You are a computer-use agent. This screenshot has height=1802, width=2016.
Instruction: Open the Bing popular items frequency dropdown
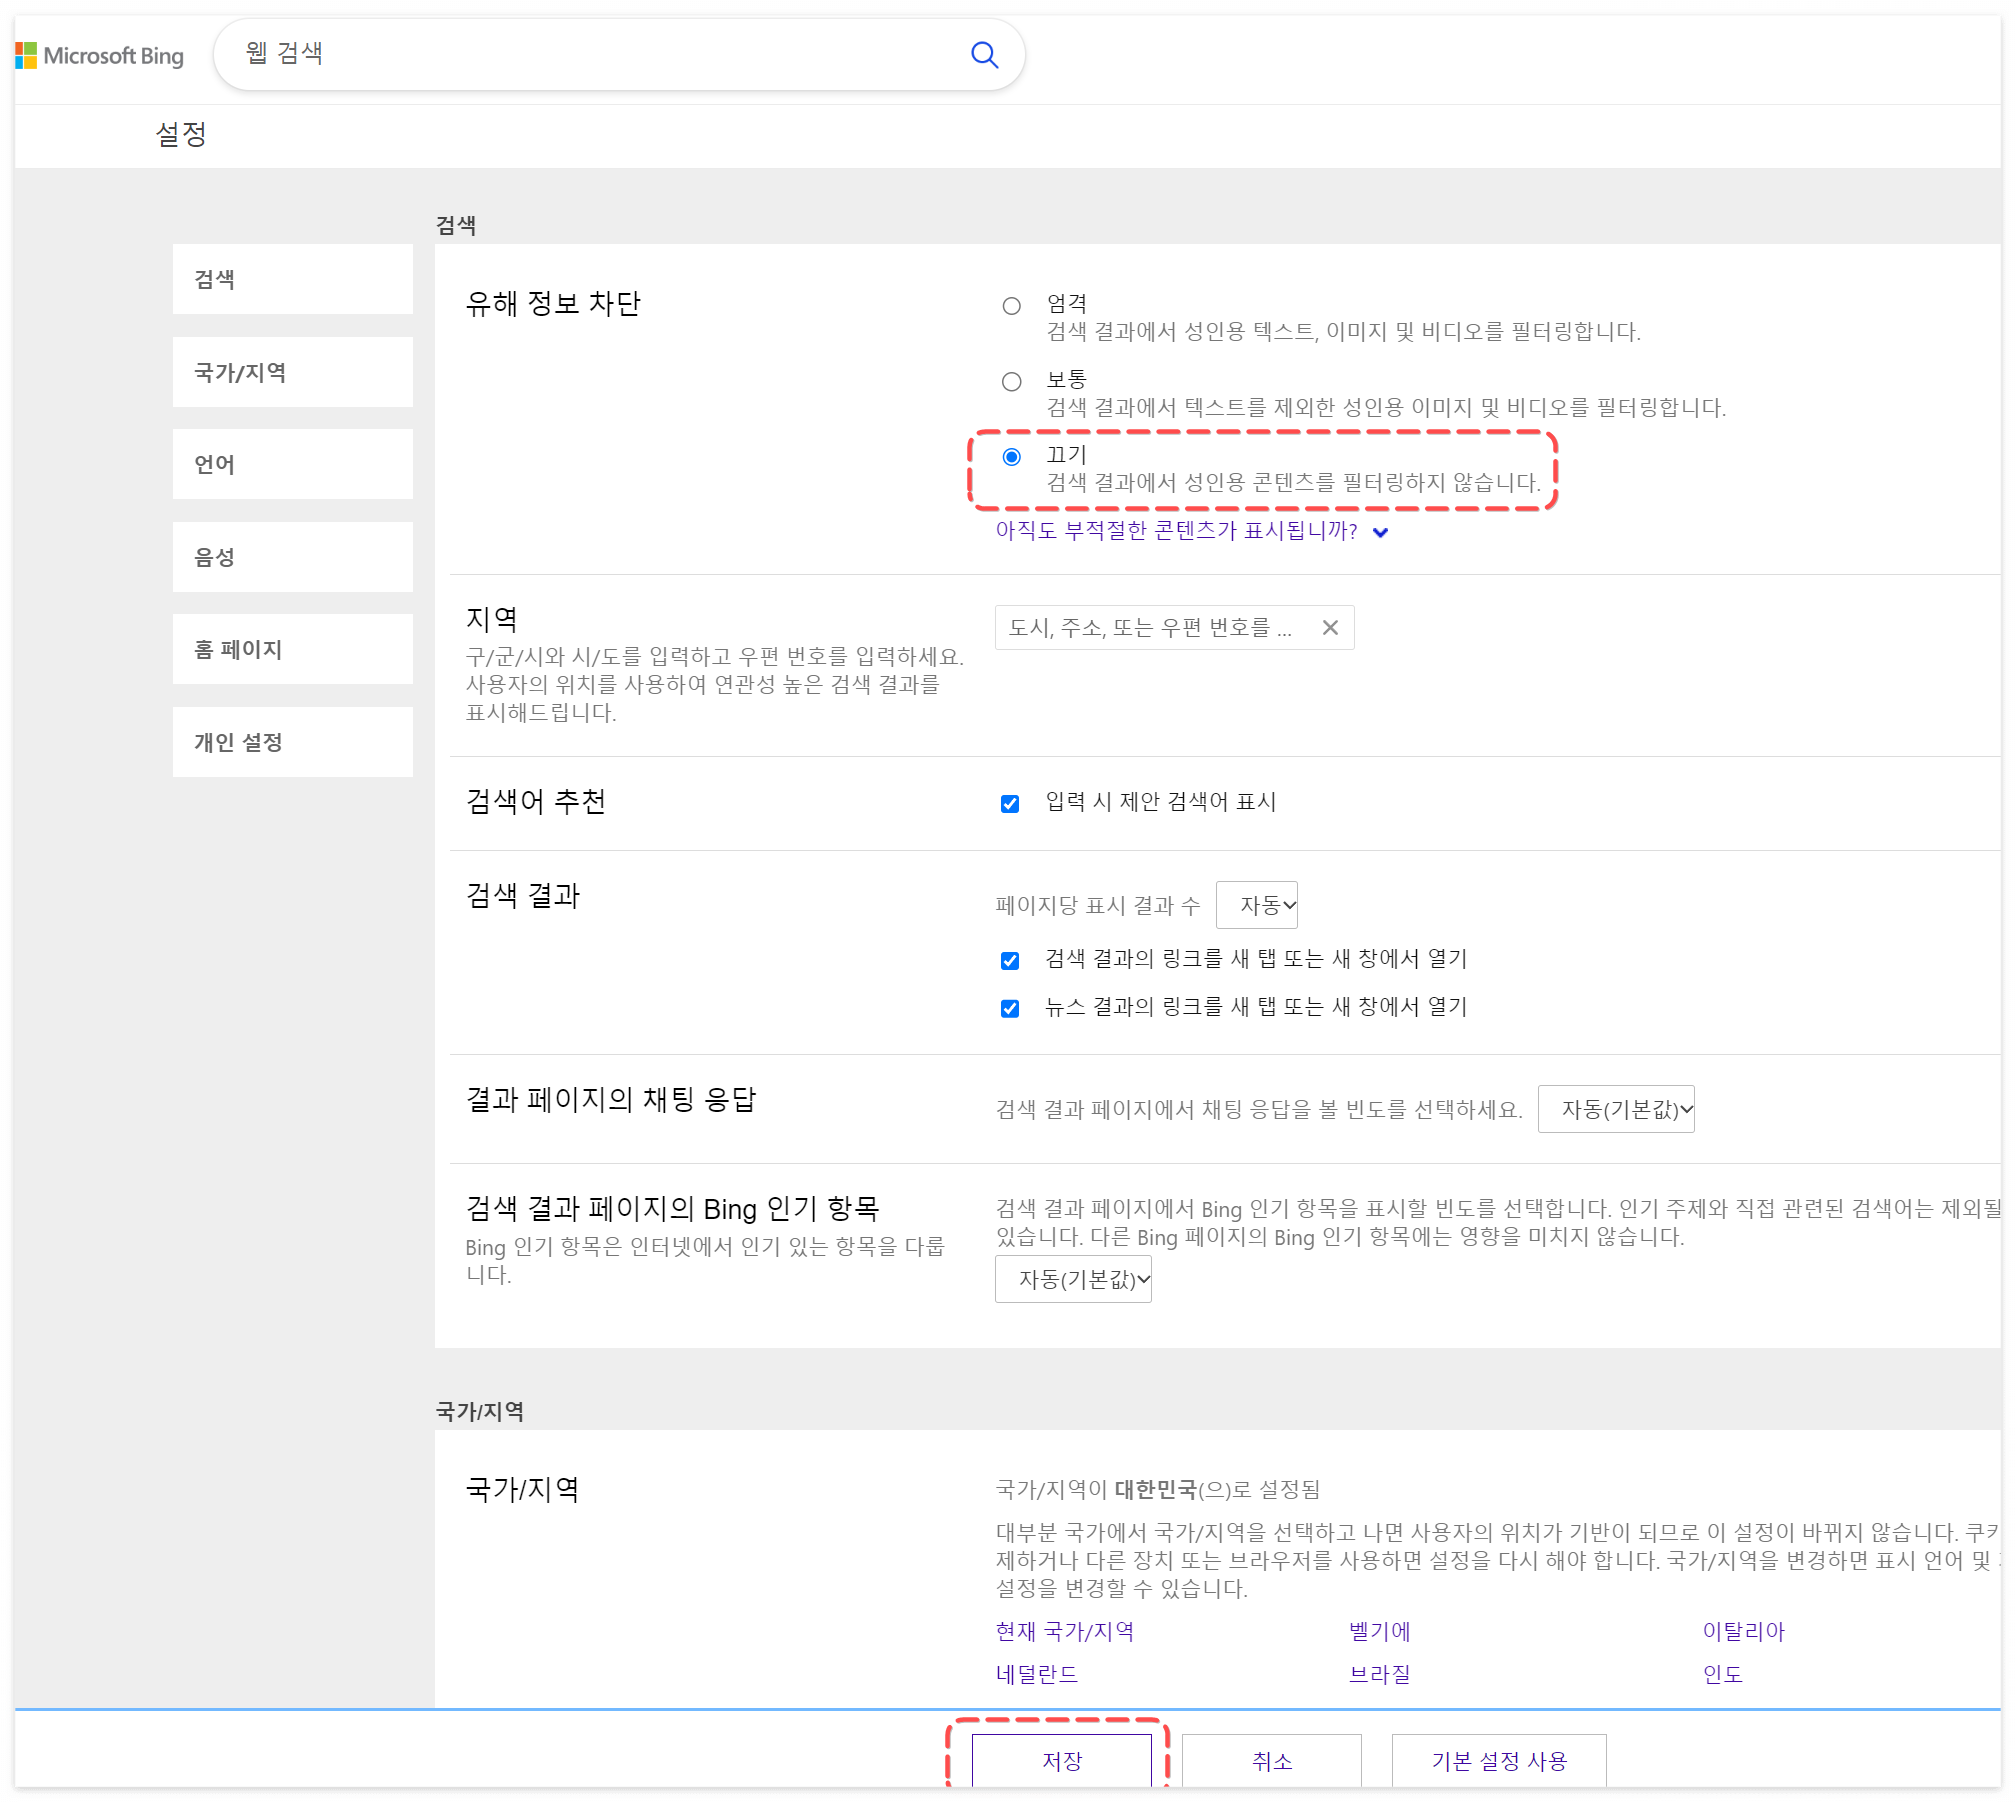1073,1280
